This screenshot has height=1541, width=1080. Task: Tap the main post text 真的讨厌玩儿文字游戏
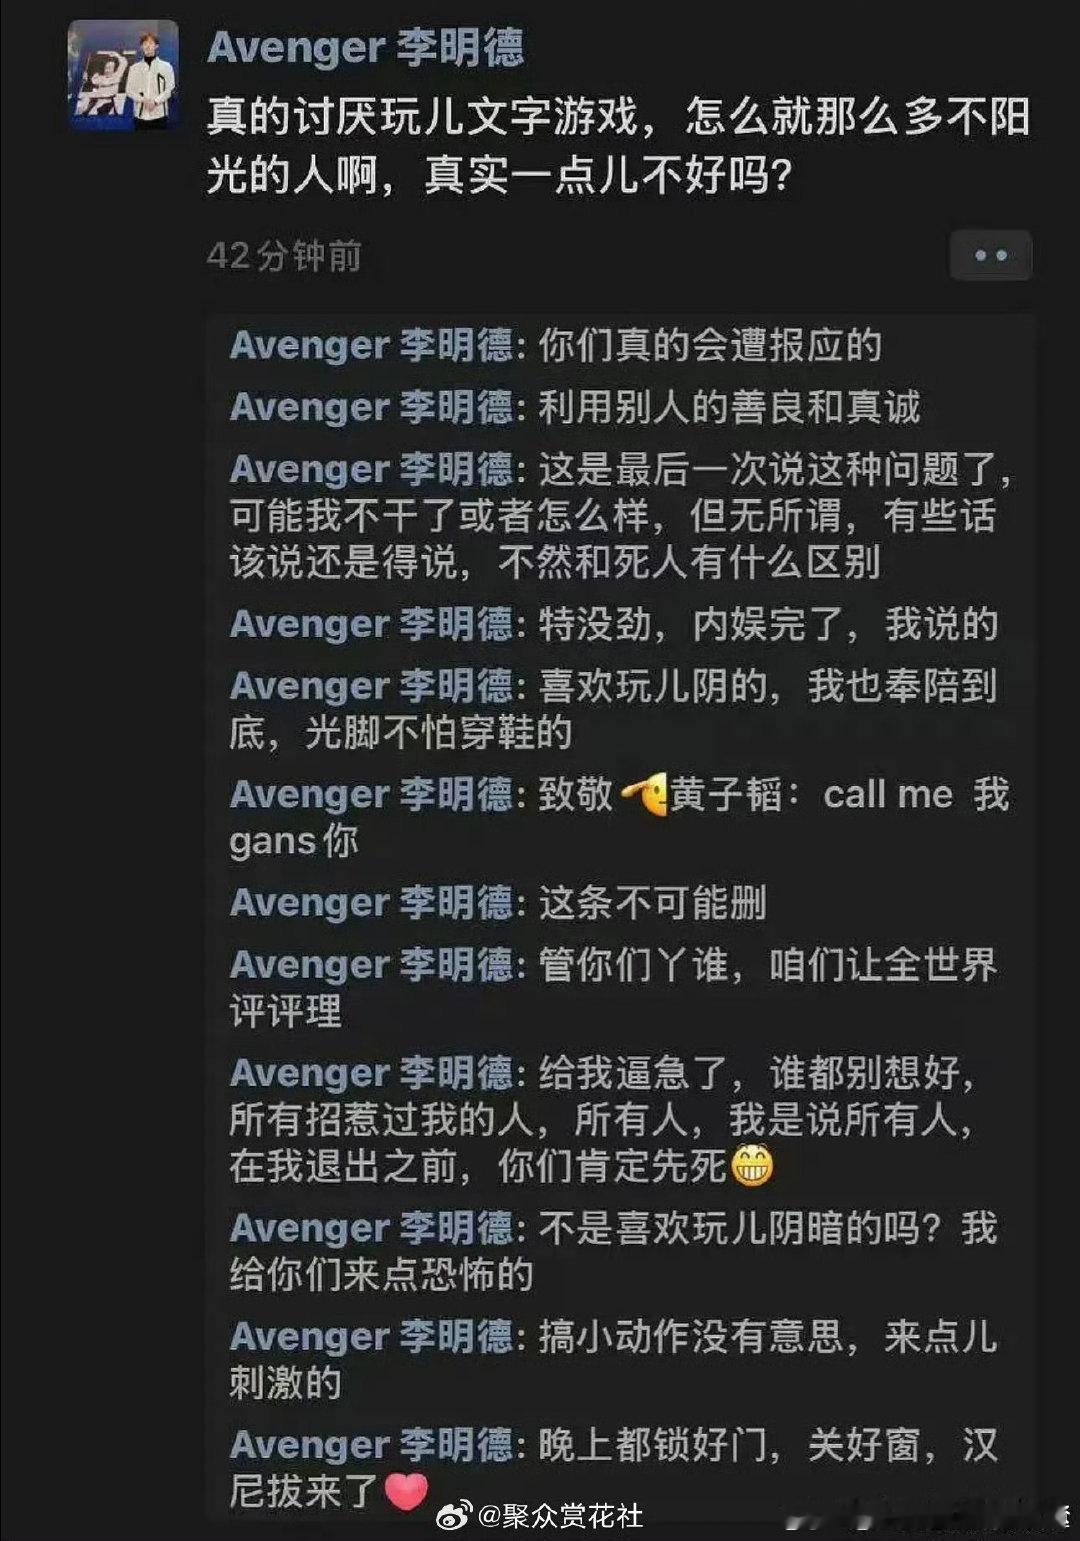pos(618,146)
